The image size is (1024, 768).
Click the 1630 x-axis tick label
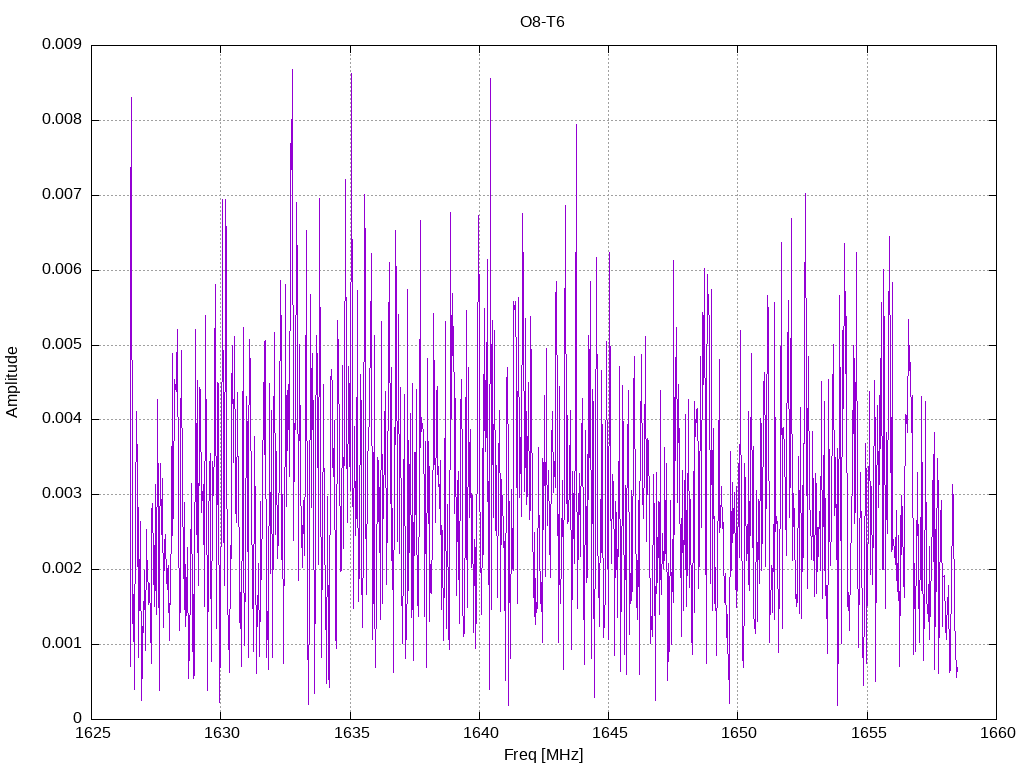(222, 733)
